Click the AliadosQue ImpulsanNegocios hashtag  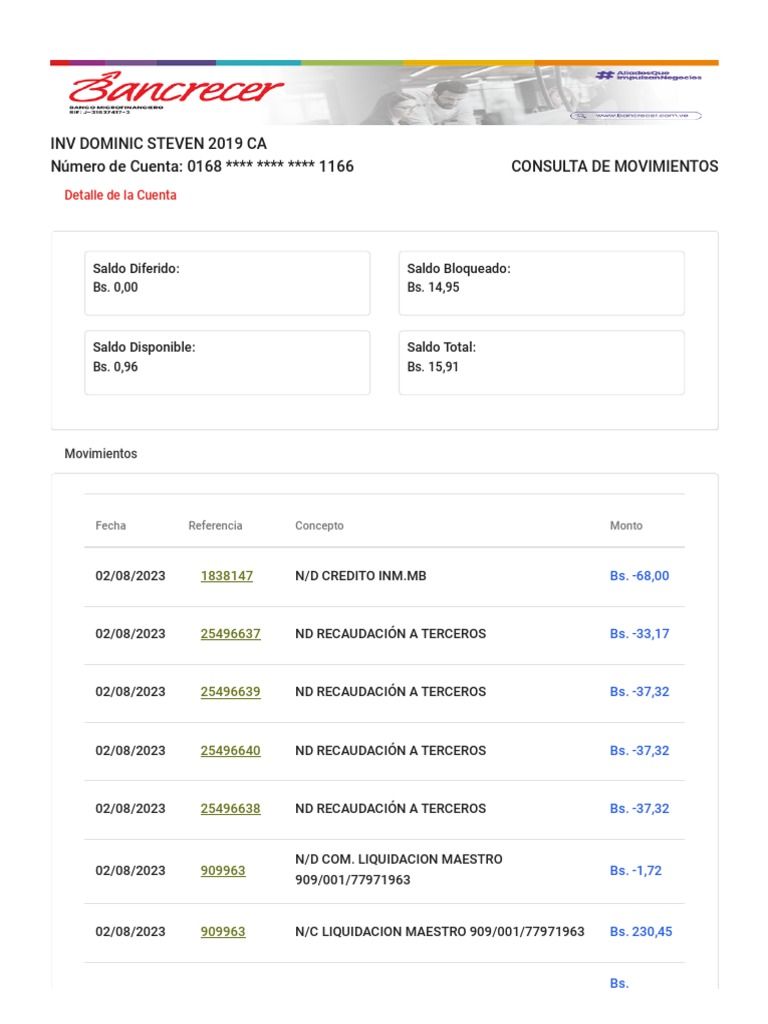(x=648, y=75)
